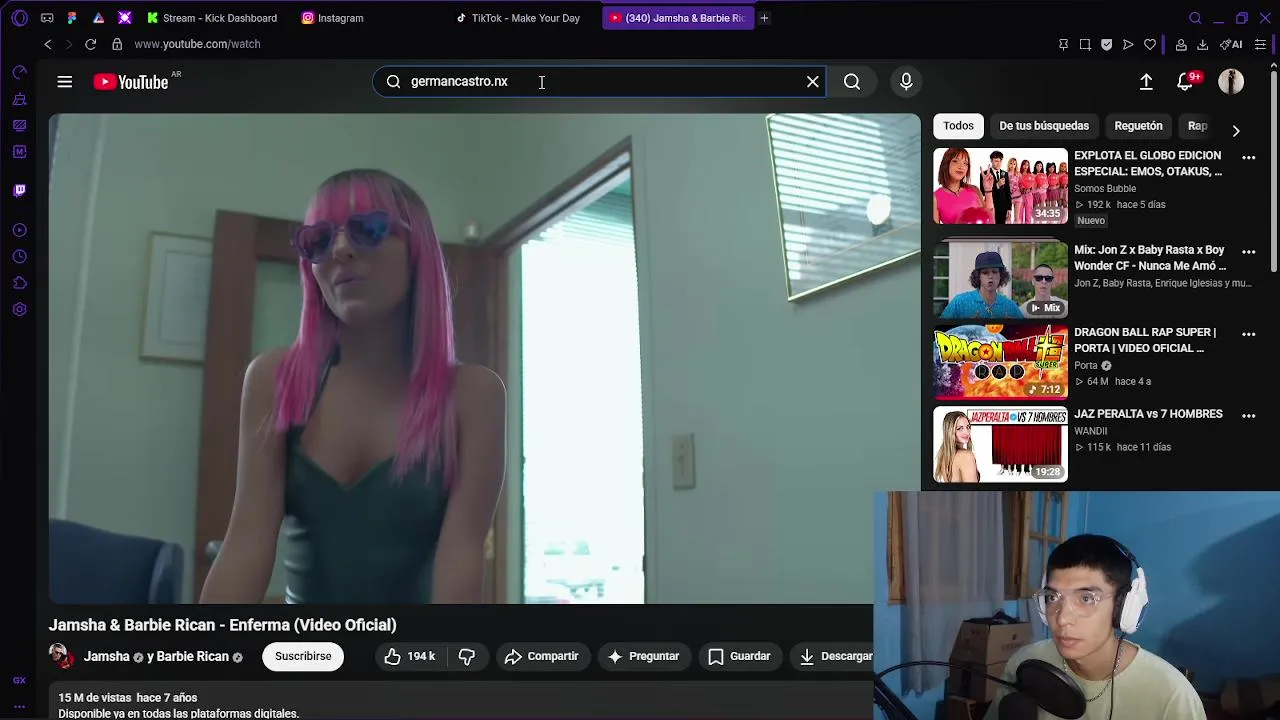Open the YouTube account avatar menu

1231,82
